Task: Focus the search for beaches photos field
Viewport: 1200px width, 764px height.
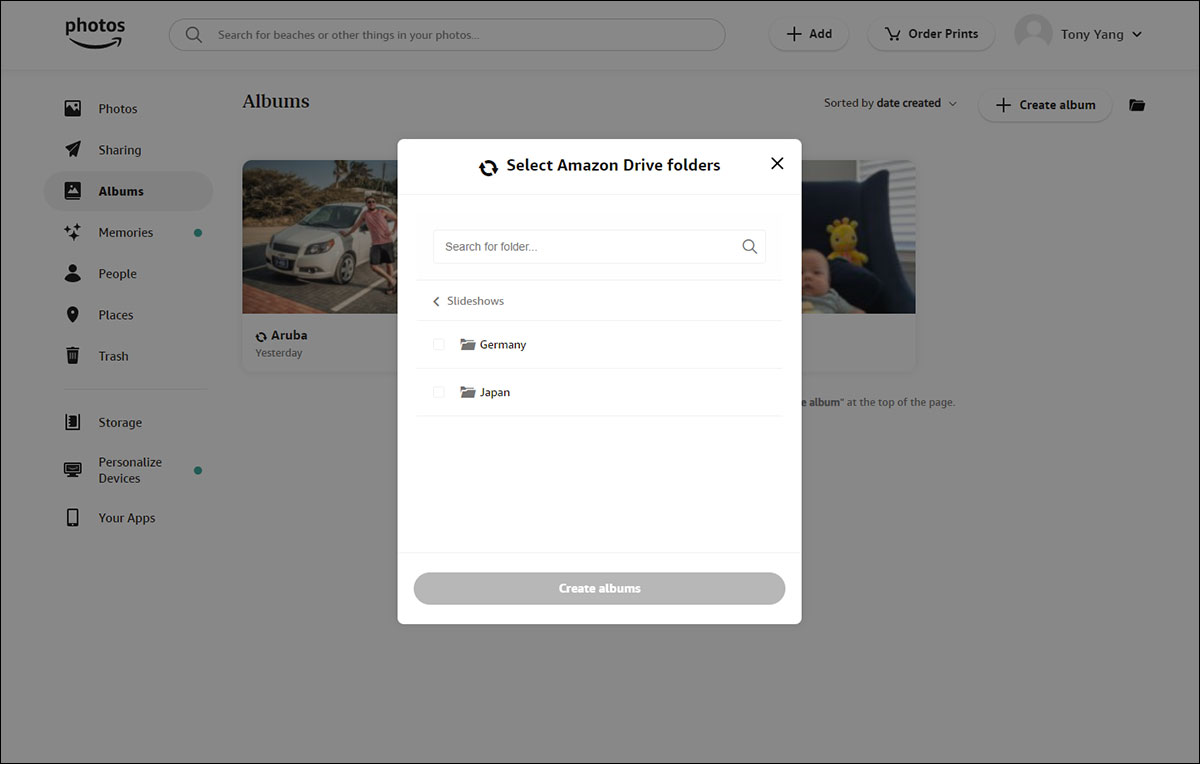Action: [x=447, y=35]
